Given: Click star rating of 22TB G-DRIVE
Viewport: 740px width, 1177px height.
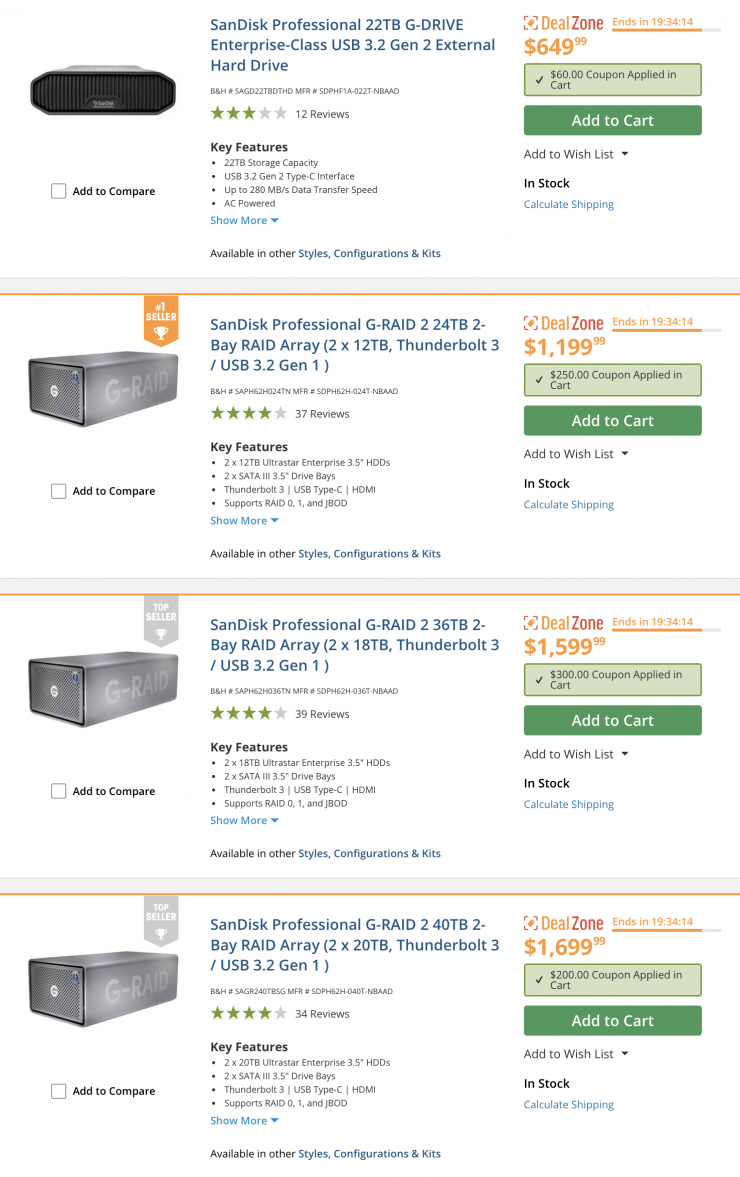Looking at the screenshot, I should [x=248, y=114].
